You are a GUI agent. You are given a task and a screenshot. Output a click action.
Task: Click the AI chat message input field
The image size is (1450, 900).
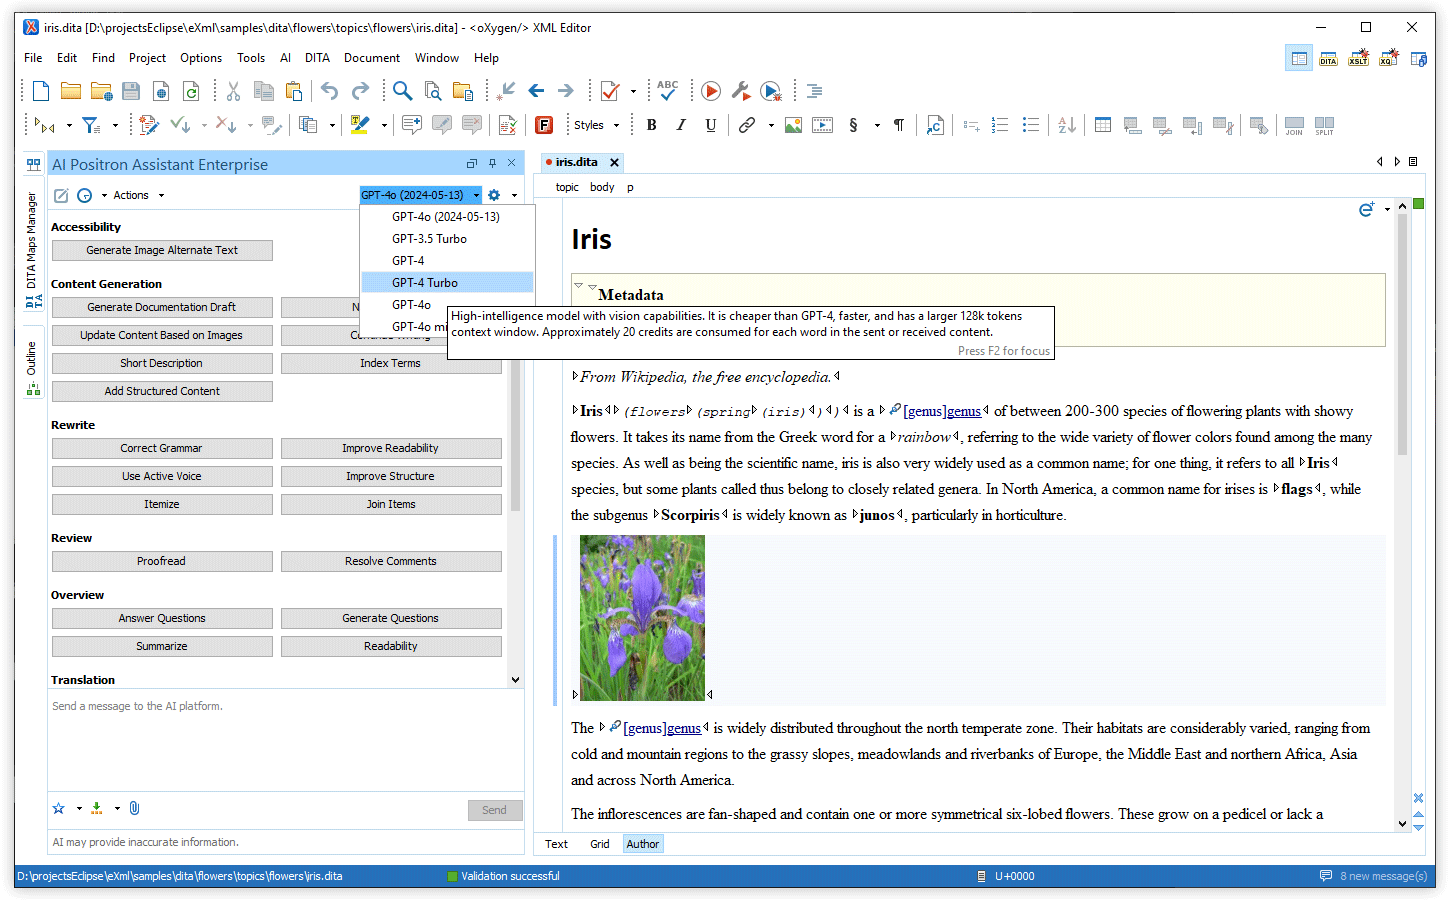tap(285, 740)
